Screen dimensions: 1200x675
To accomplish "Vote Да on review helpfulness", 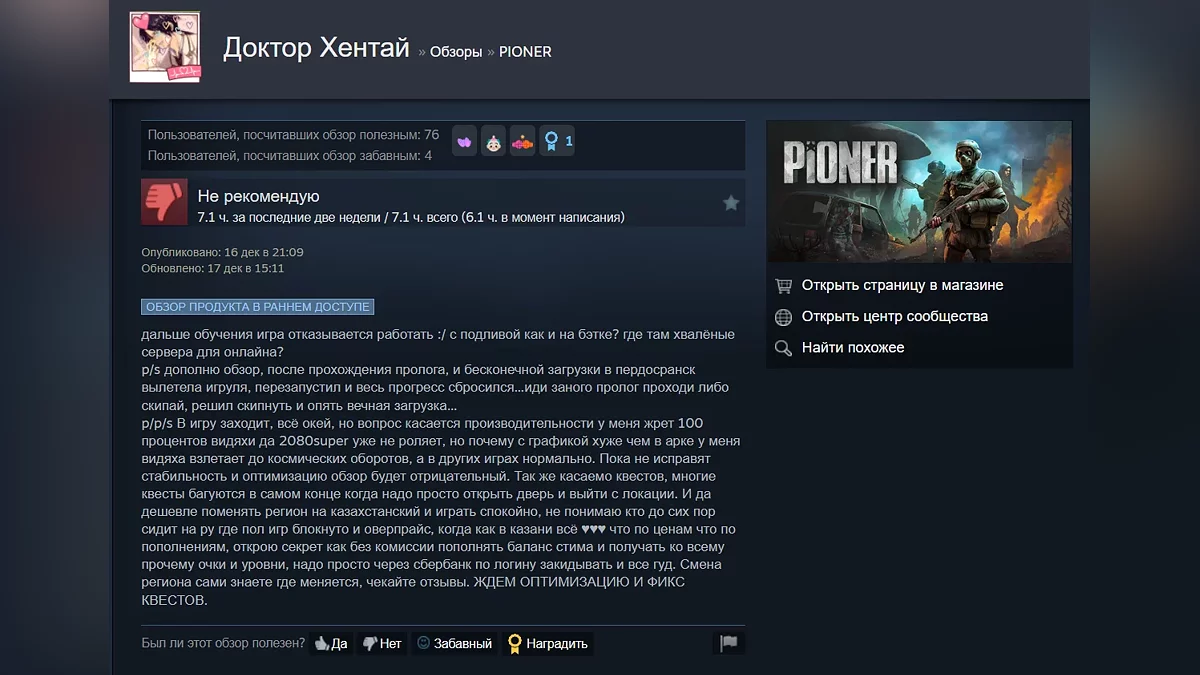I will pos(331,643).
